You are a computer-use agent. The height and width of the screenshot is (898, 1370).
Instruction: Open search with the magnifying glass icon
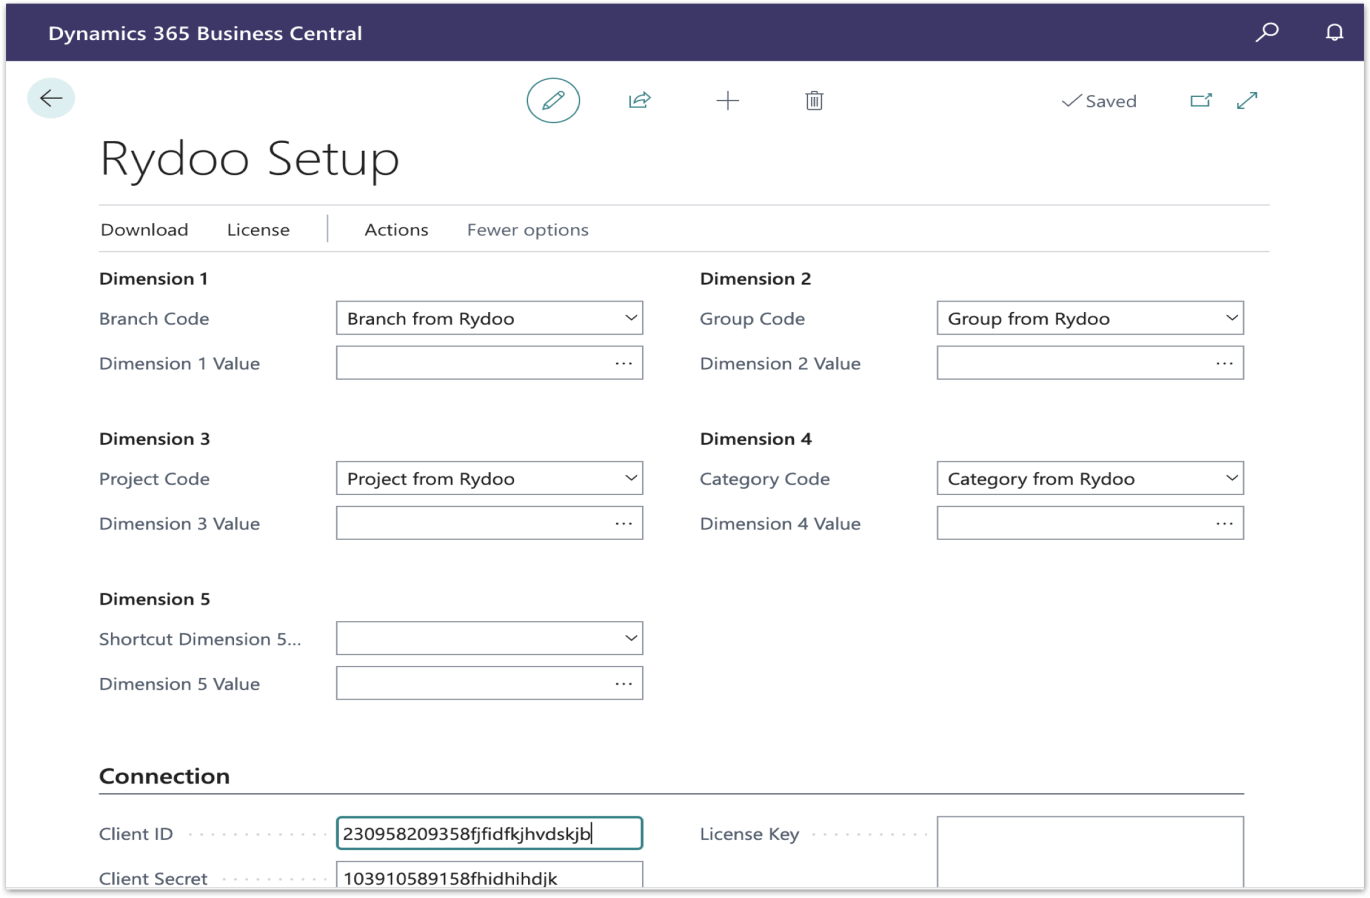click(1266, 32)
